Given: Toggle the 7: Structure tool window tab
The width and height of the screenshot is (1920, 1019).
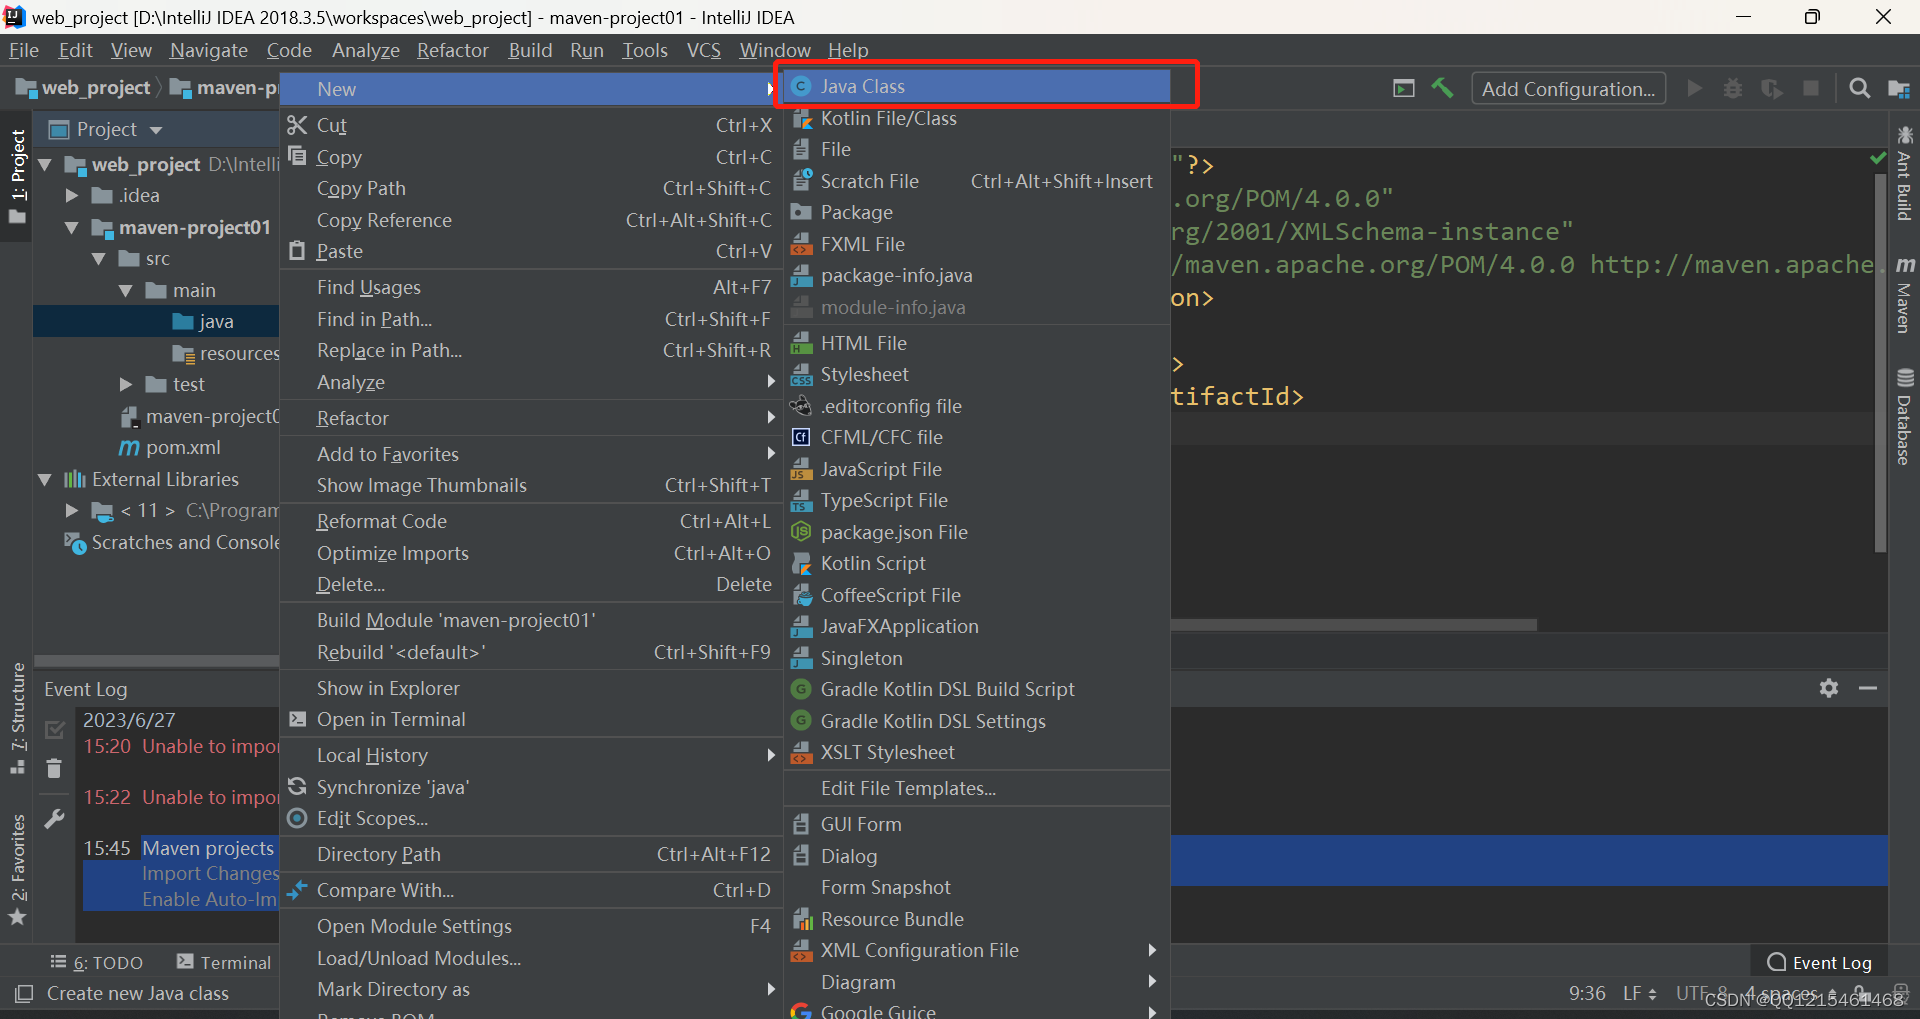Looking at the screenshot, I should tap(18, 718).
